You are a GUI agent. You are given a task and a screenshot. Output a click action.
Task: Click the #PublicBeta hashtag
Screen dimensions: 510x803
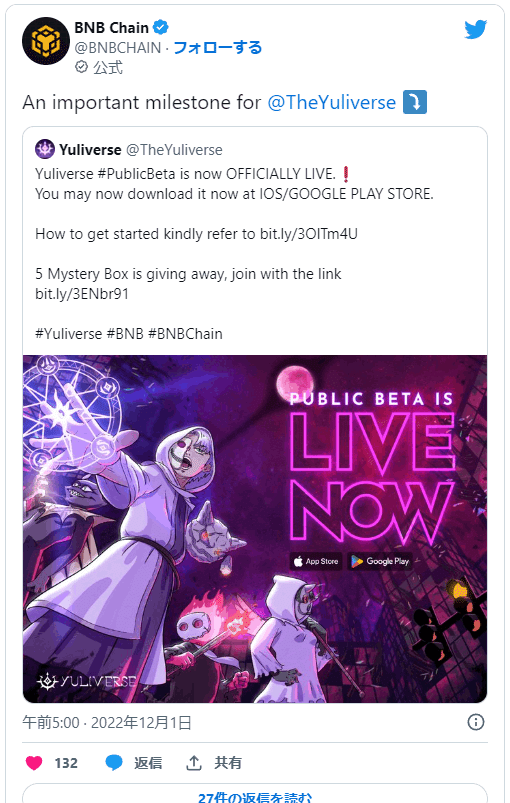(x=136, y=174)
